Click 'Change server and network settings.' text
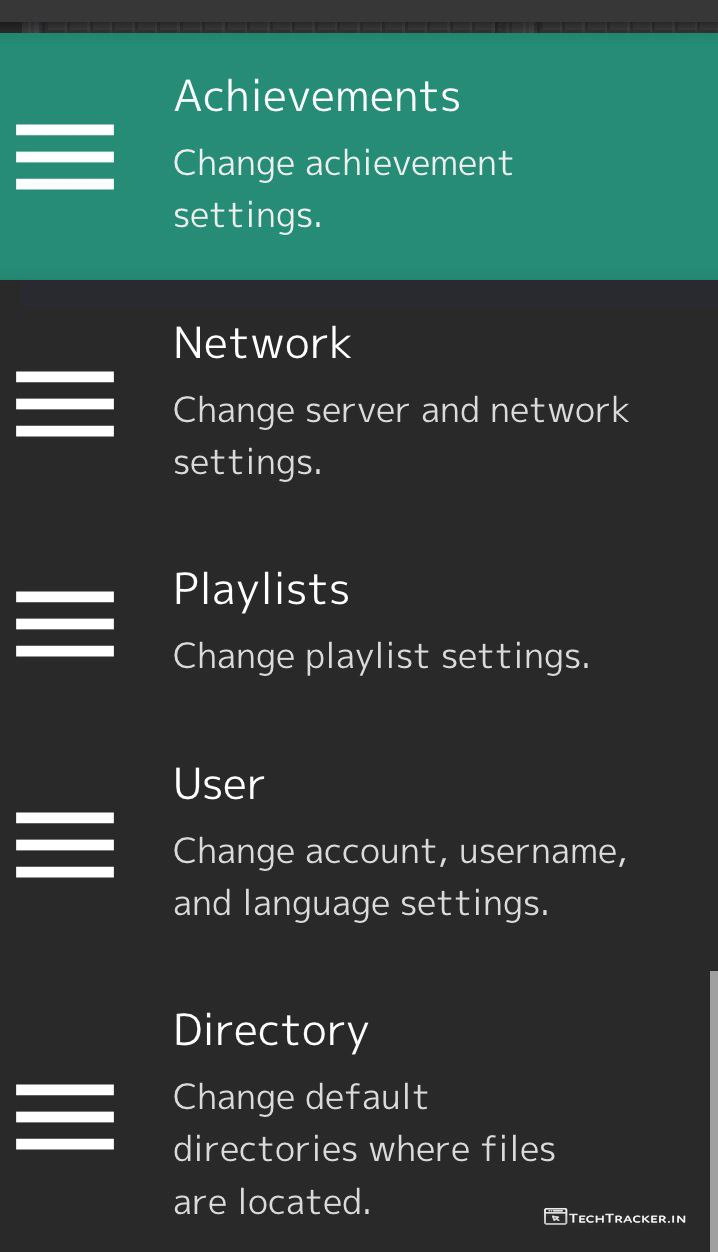The image size is (718, 1252). [x=400, y=436]
